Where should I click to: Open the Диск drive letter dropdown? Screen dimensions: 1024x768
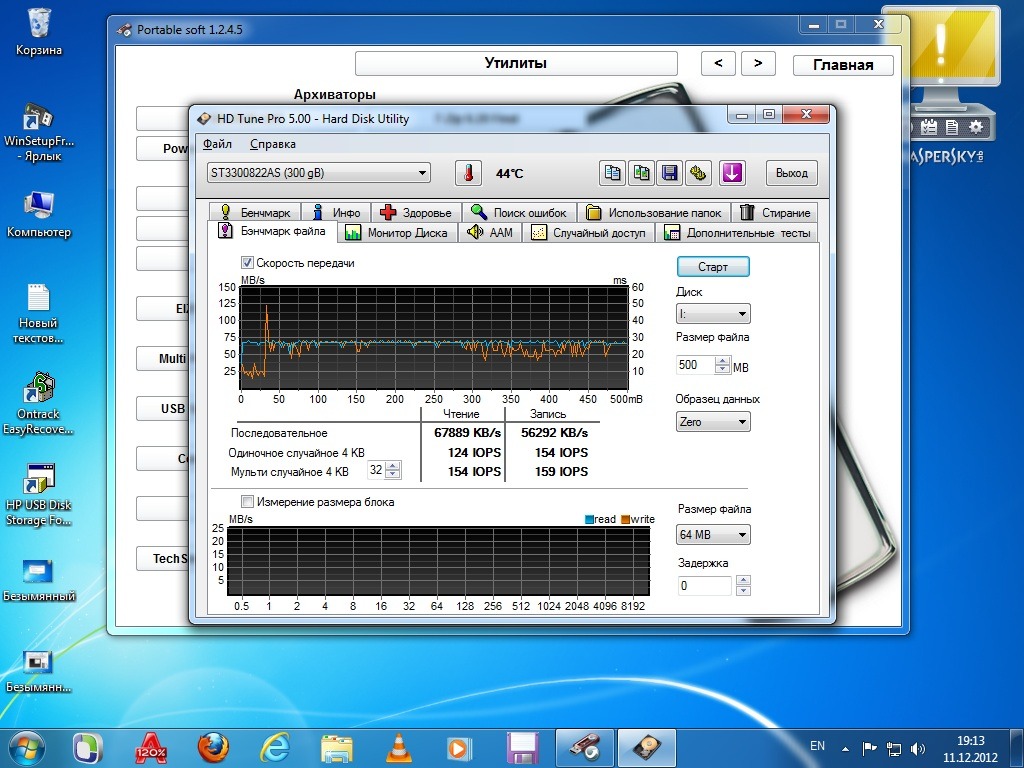pos(712,313)
